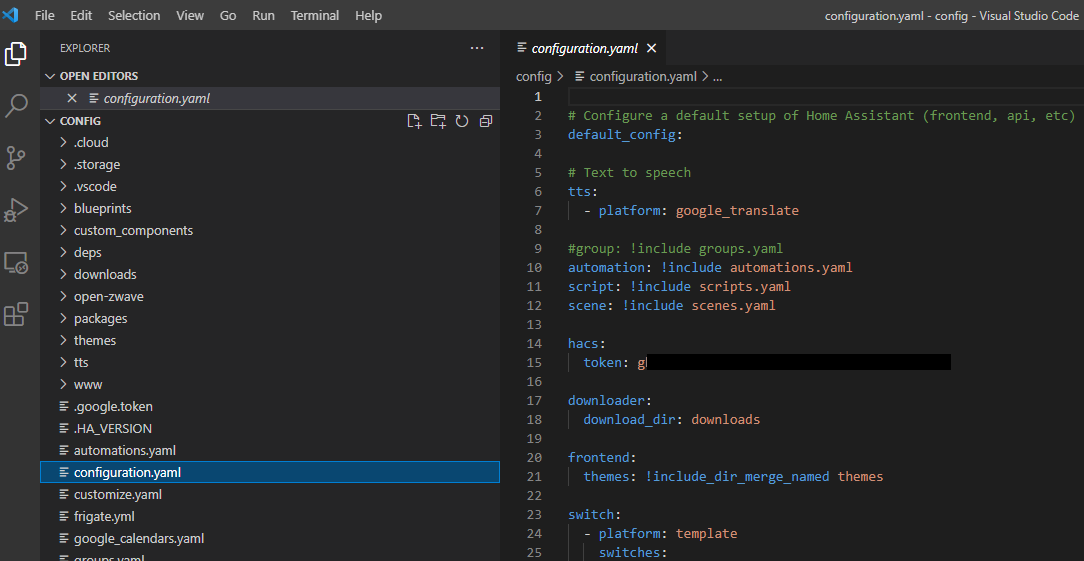Create new file in CONFIG folder
The width and height of the screenshot is (1084, 561).
[414, 121]
